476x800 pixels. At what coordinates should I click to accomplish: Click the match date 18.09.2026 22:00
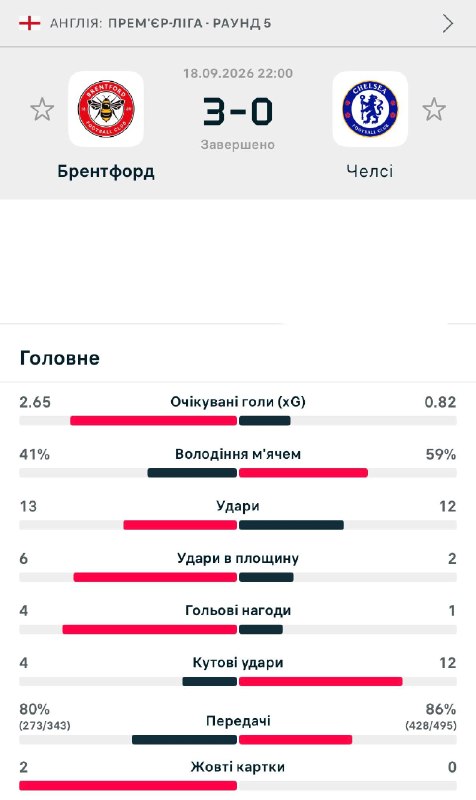click(x=238, y=73)
